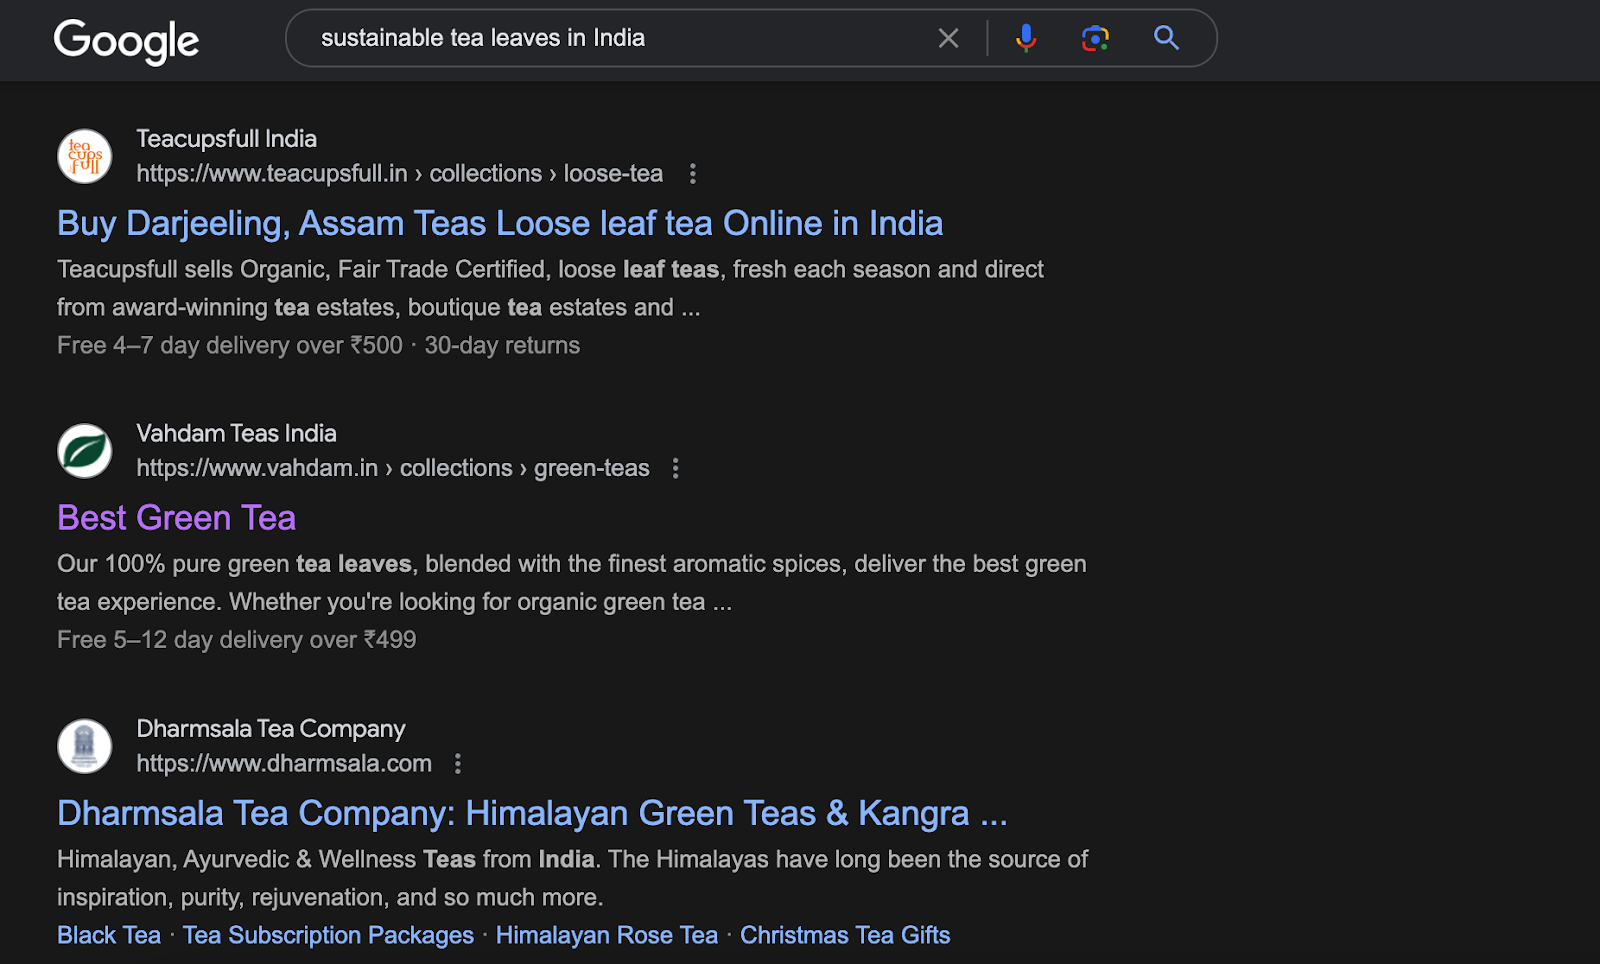Image resolution: width=1600 pixels, height=964 pixels.
Task: Open Himalayan Rose Tea sitelink
Action: (607, 935)
